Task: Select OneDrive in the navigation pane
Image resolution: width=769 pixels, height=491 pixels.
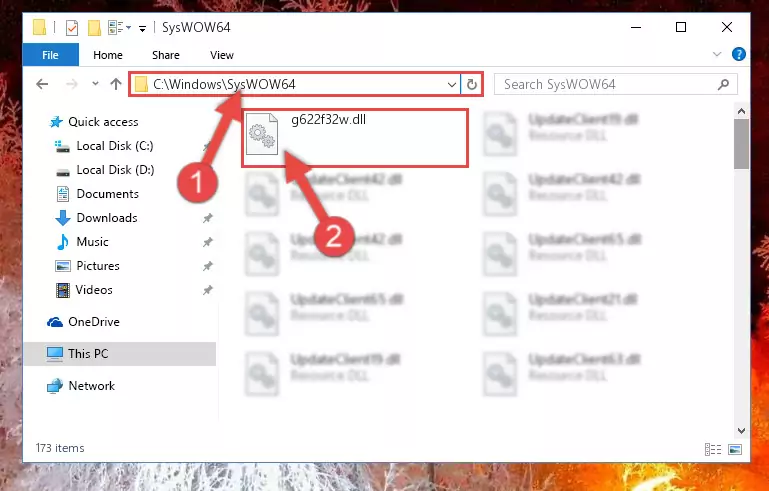Action: click(x=94, y=322)
